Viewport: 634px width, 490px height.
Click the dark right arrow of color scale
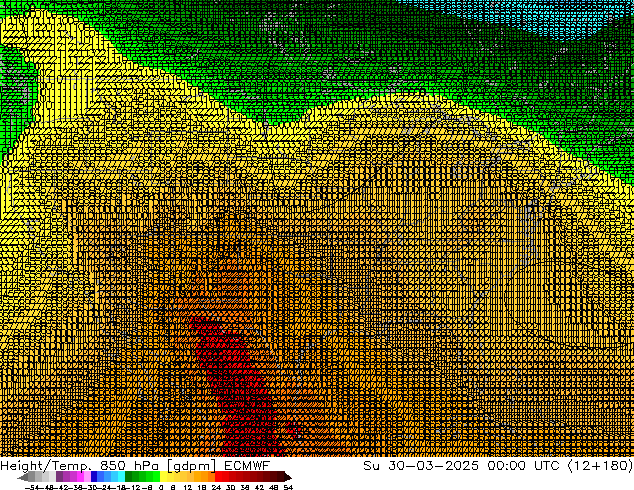288,478
